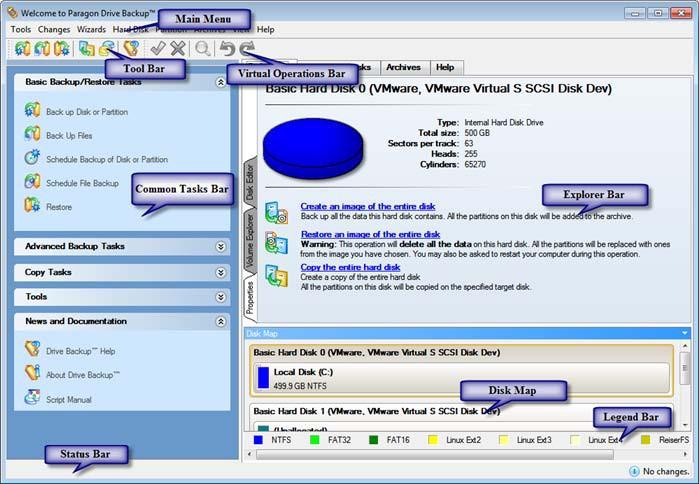Screen dimensions: 699x484
Task: Open Schedule File Backup task
Action: pyautogui.click(x=82, y=183)
